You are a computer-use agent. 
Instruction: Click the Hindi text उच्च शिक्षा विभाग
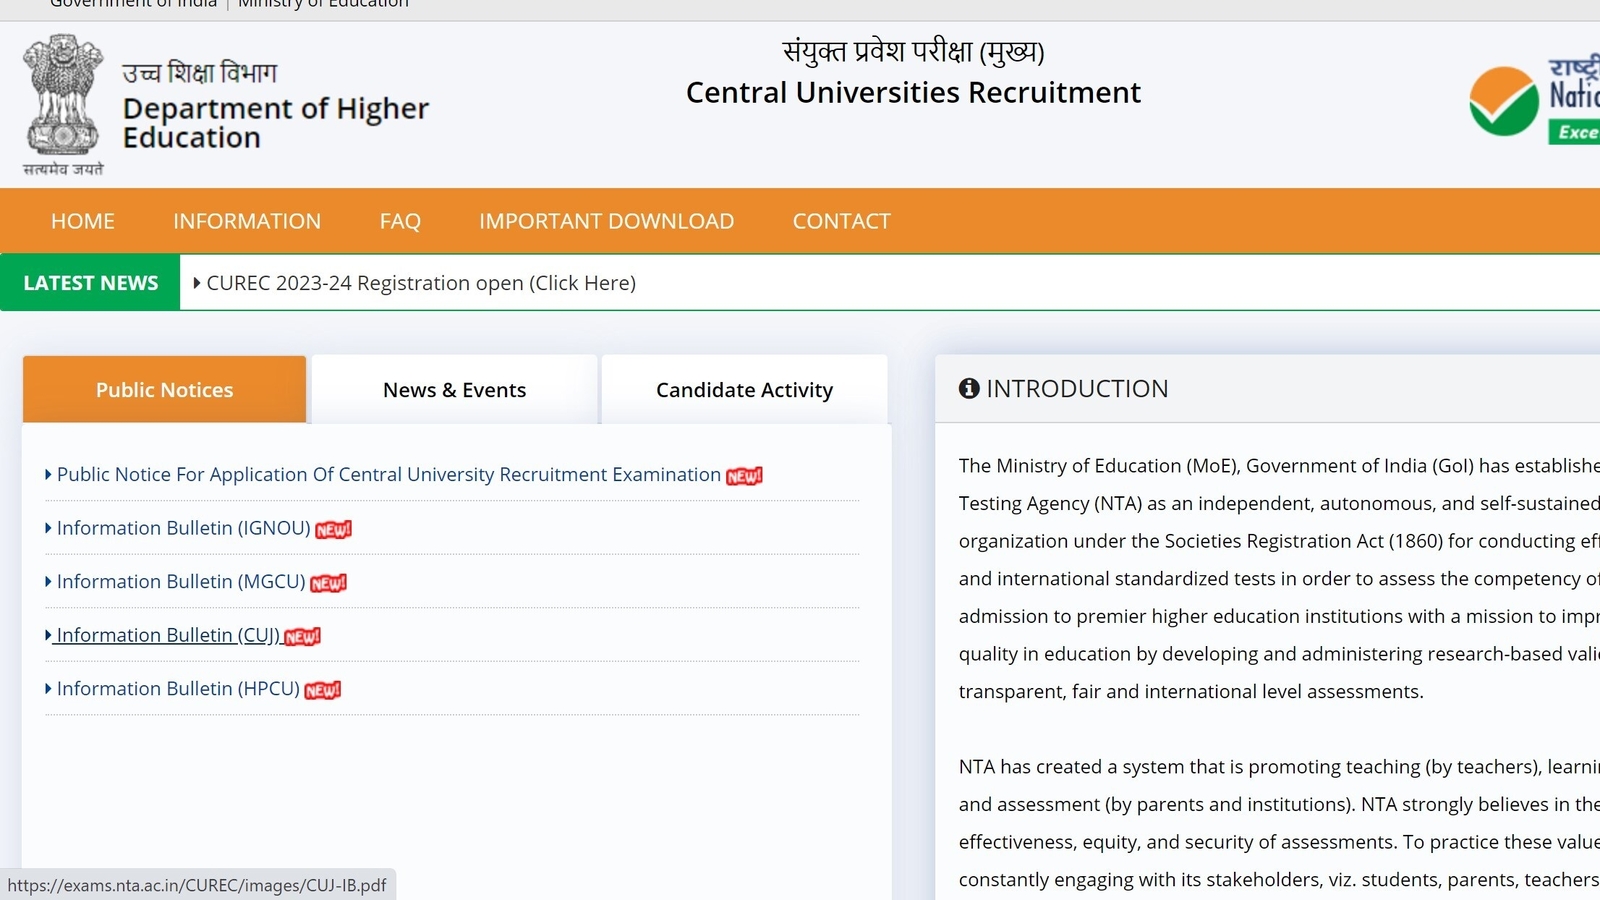point(200,73)
